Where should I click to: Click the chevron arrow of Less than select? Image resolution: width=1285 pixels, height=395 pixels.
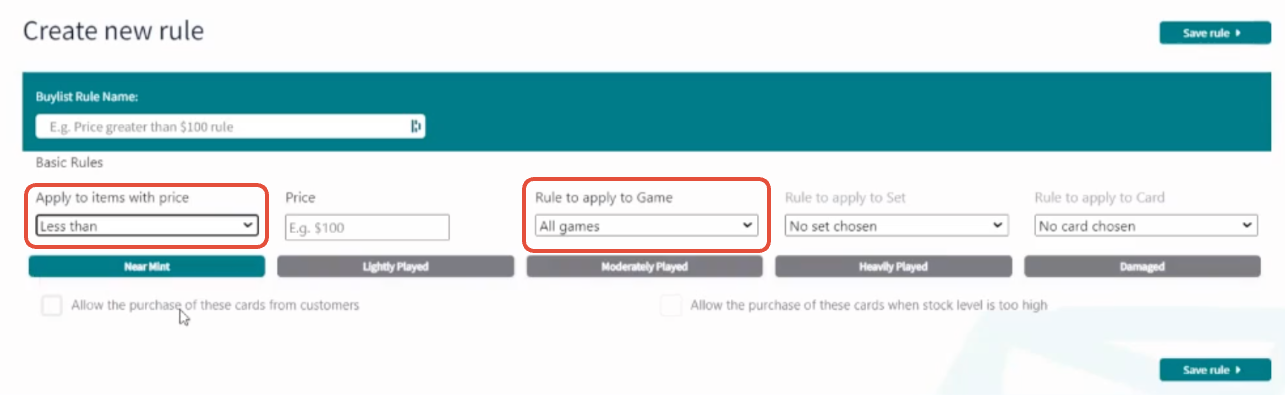pyautogui.click(x=248, y=226)
